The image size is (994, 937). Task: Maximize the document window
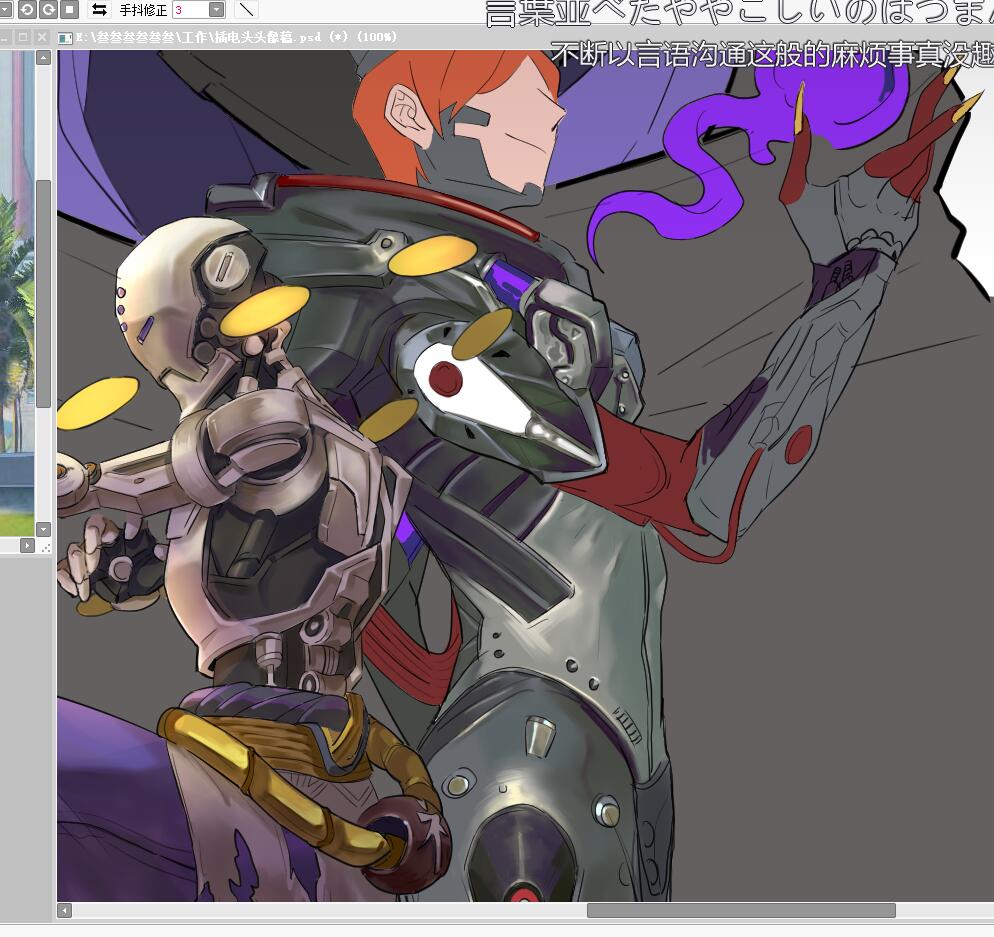pos(23,37)
